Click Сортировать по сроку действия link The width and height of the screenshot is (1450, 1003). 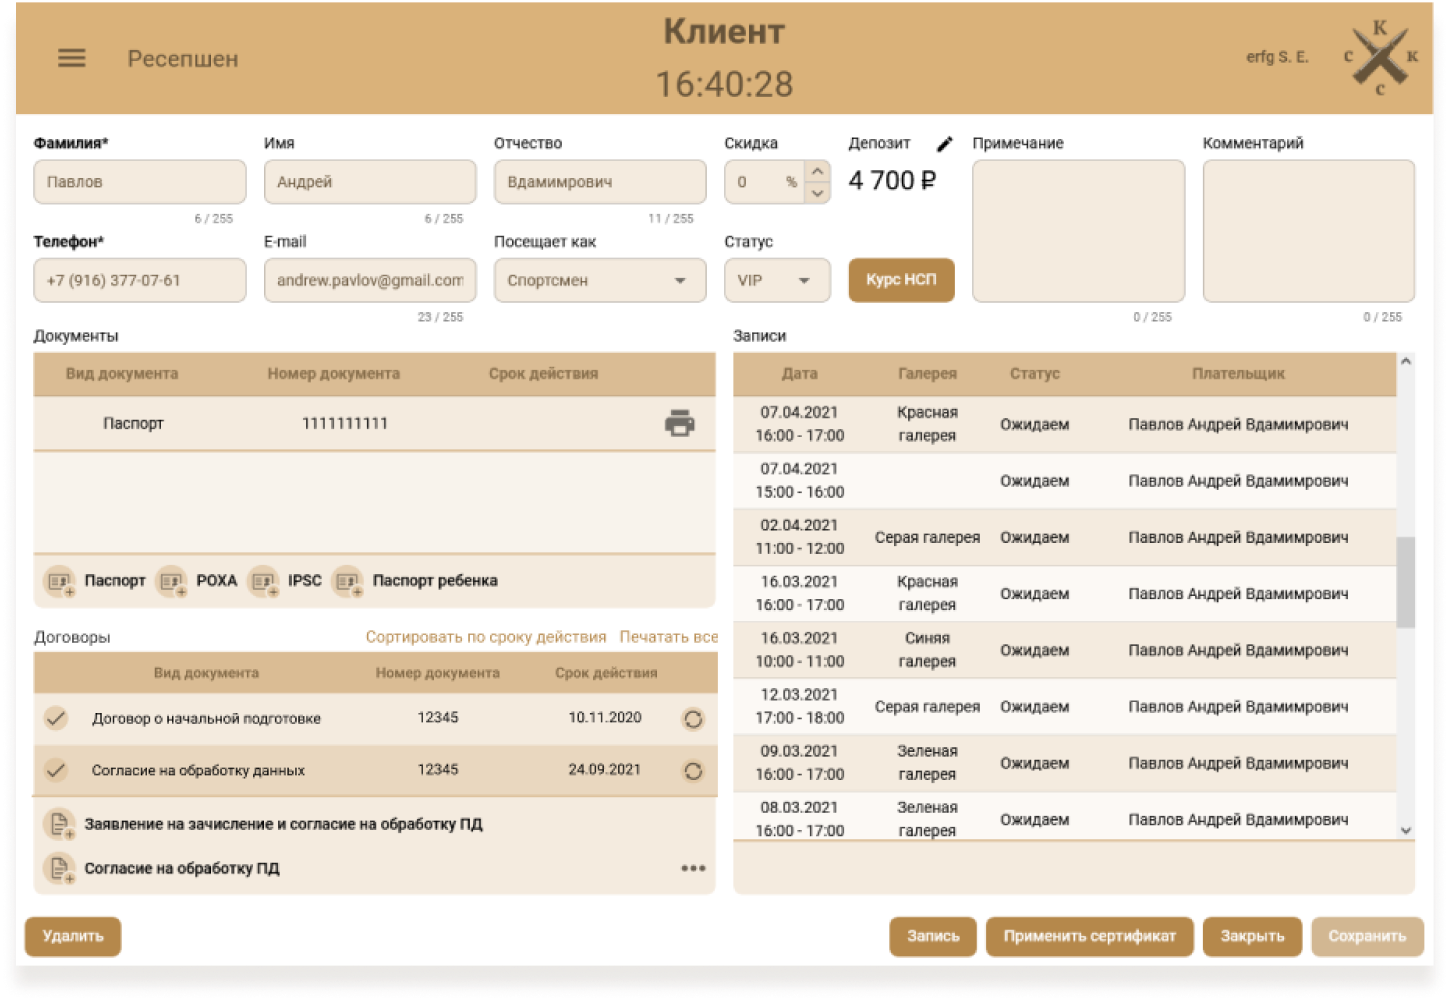pyautogui.click(x=486, y=637)
